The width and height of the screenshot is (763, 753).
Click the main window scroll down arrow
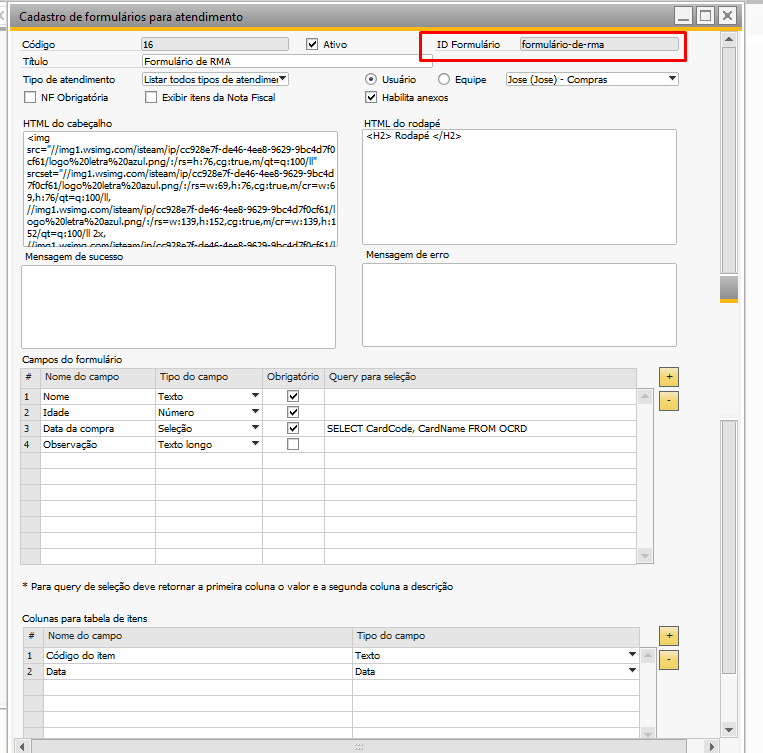729,730
